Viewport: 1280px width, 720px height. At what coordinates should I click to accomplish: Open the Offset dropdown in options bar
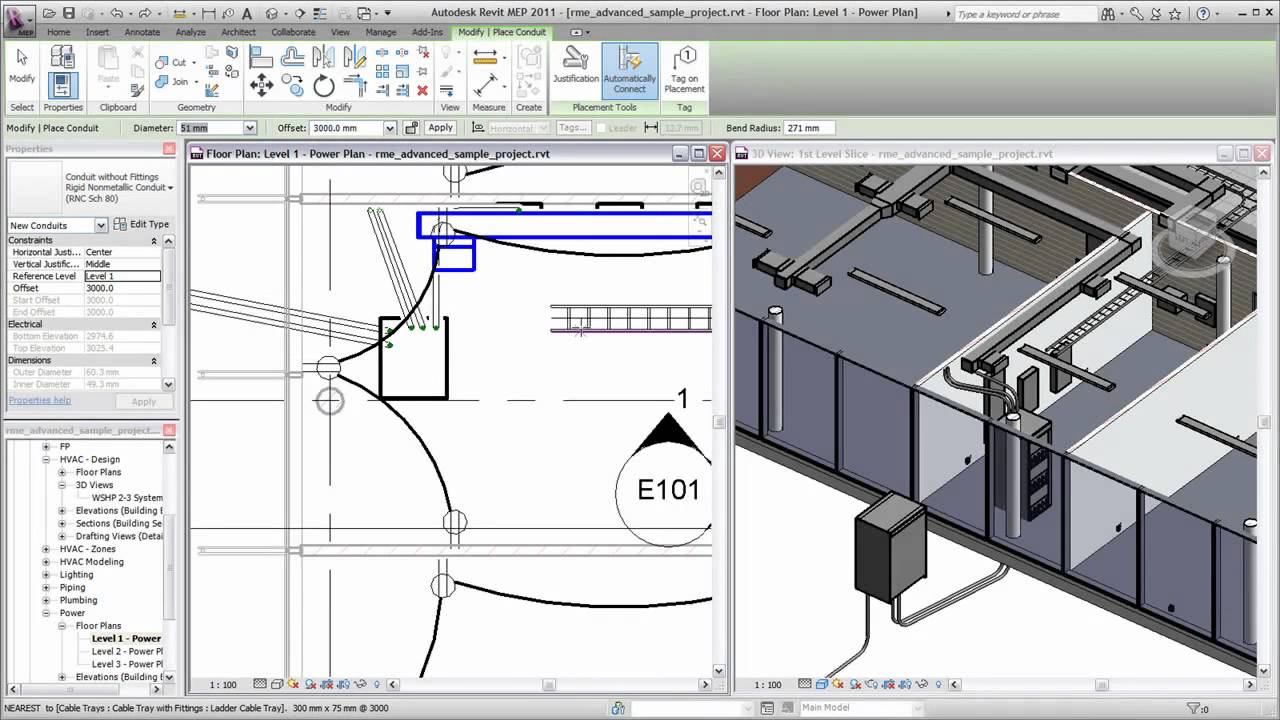coord(389,128)
